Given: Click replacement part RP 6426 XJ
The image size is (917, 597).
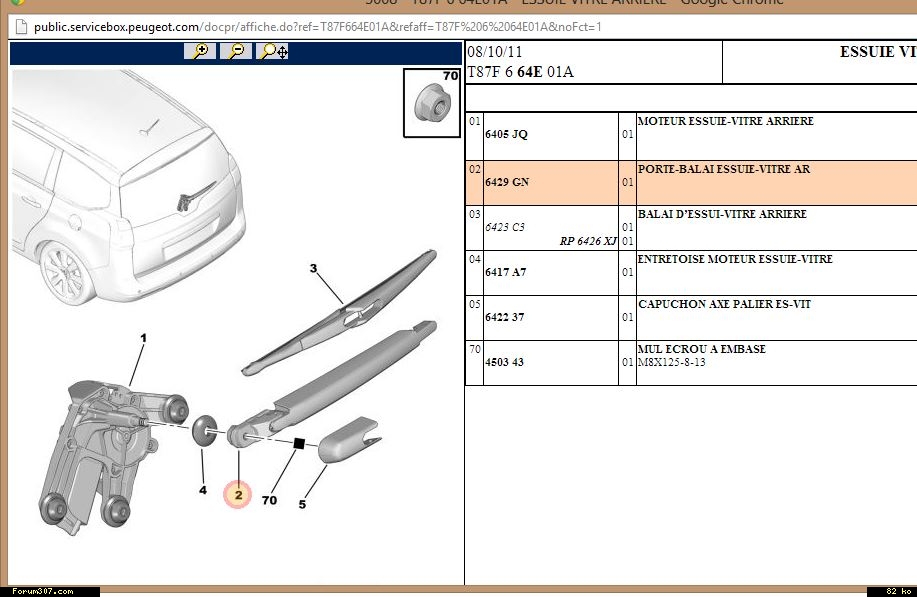Looking at the screenshot, I should pyautogui.click(x=588, y=241).
